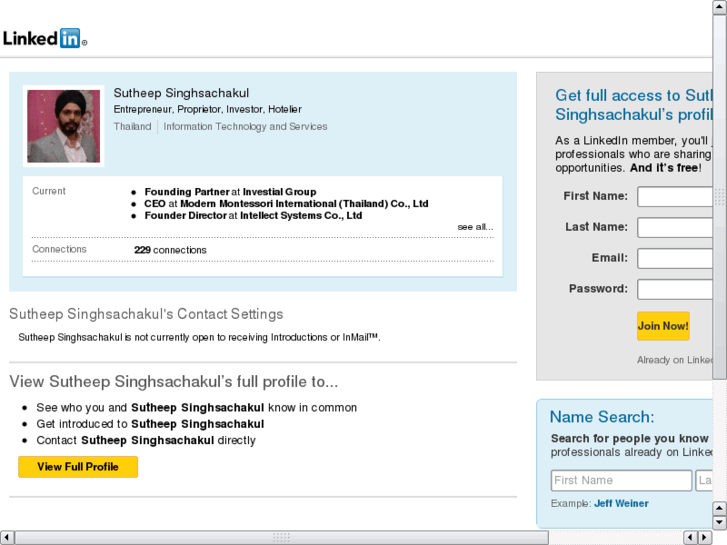Click the Join Now! button
Image resolution: width=727 pixels, height=545 pixels.
pos(663,326)
